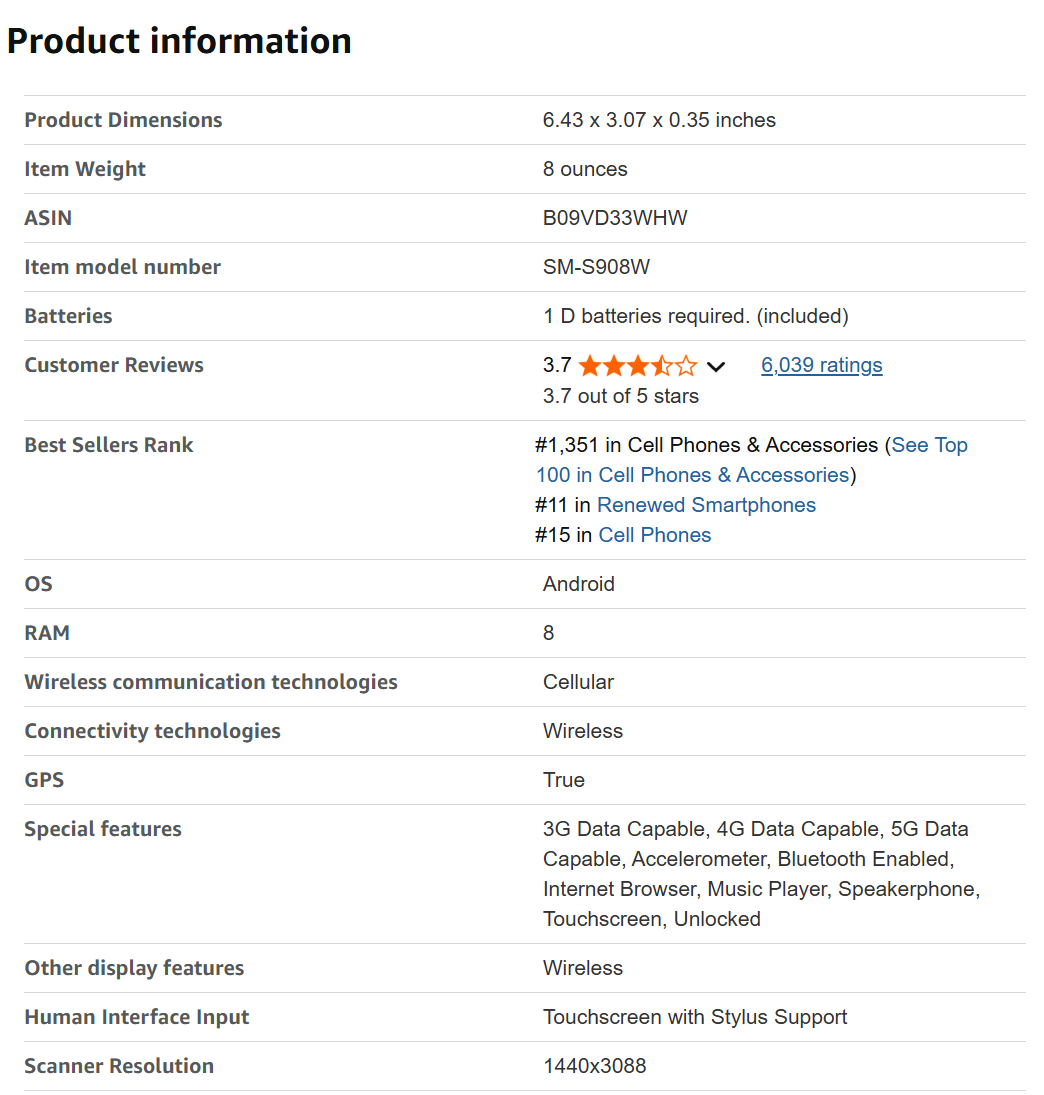Image resolution: width=1044 pixels, height=1095 pixels.
Task: Click the ASIN value B09VD33WHW
Action: point(615,218)
